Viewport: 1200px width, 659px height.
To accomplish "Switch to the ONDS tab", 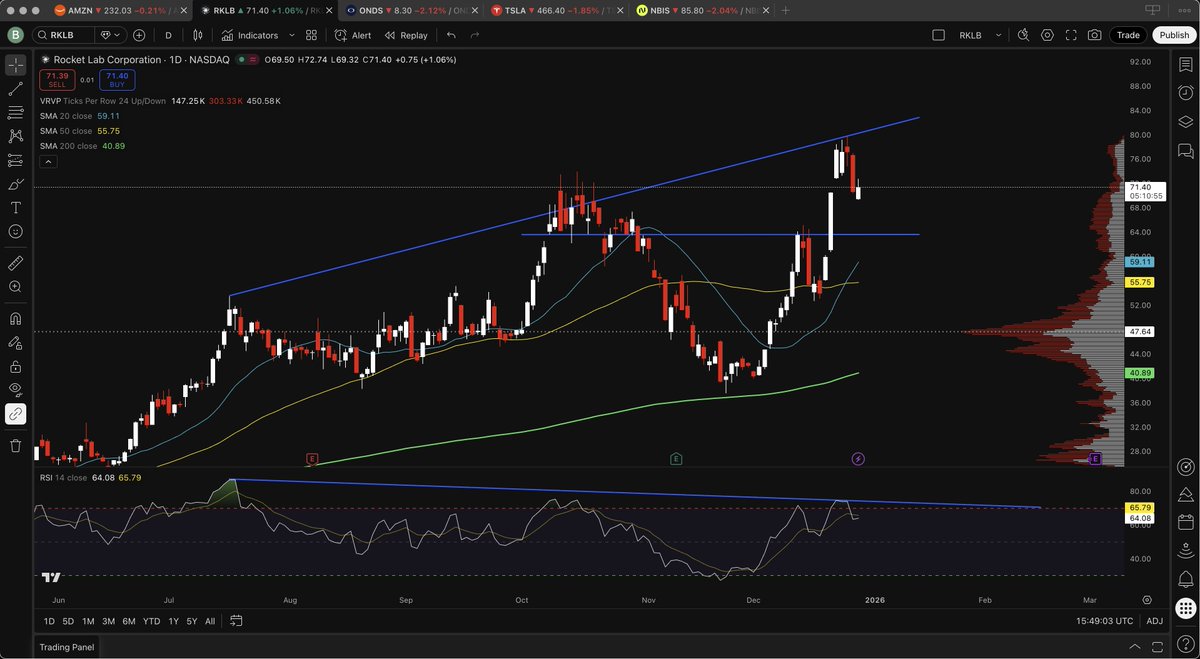I will tap(413, 10).
